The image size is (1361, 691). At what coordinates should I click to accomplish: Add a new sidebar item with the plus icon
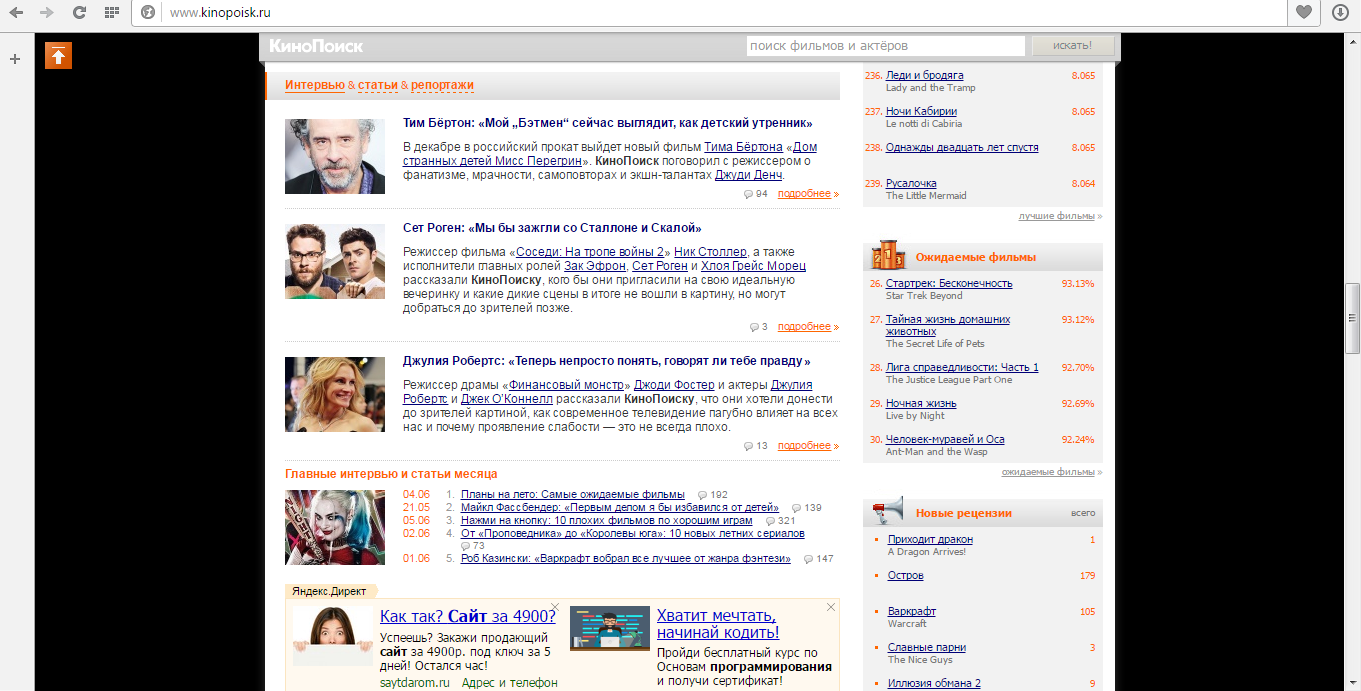(15, 59)
